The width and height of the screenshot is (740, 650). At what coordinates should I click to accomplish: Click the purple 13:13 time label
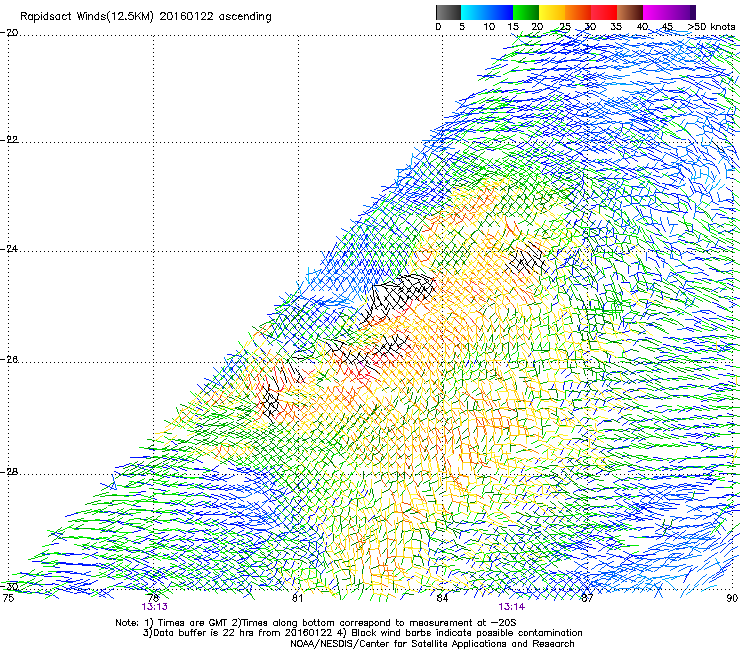pyautogui.click(x=154, y=607)
